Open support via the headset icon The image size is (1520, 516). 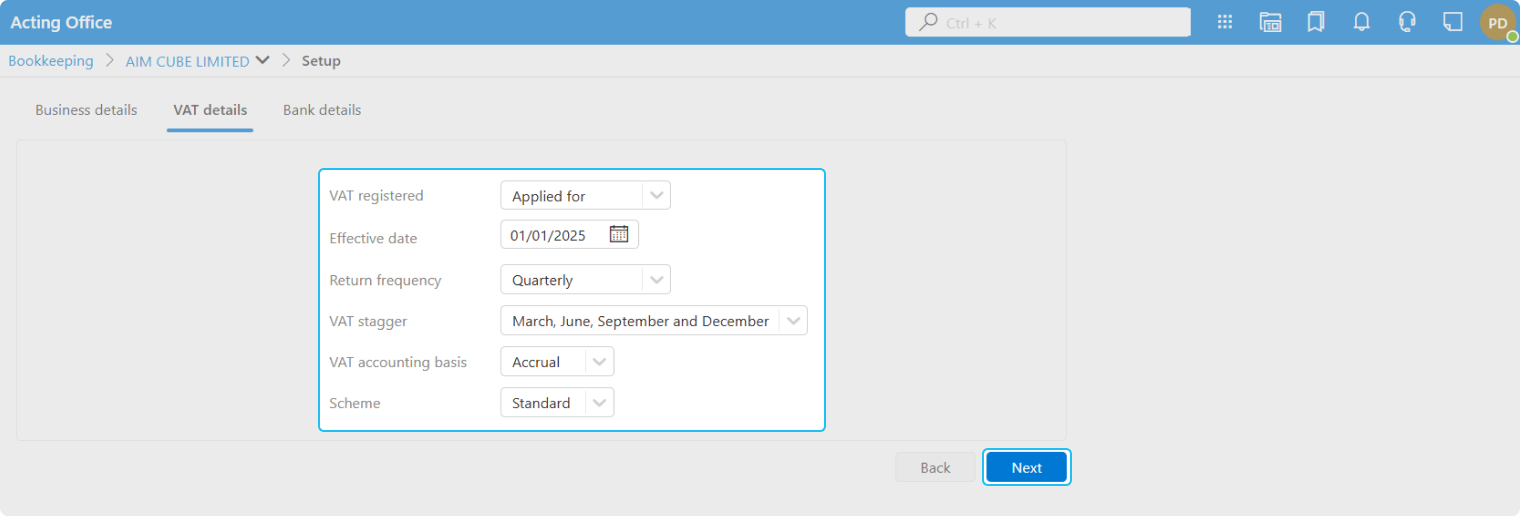pyautogui.click(x=1407, y=22)
